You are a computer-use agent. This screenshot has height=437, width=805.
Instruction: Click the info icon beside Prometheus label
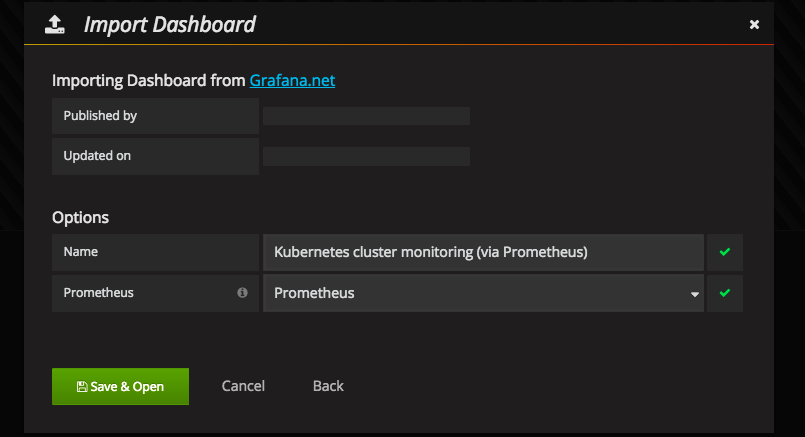[242, 293]
